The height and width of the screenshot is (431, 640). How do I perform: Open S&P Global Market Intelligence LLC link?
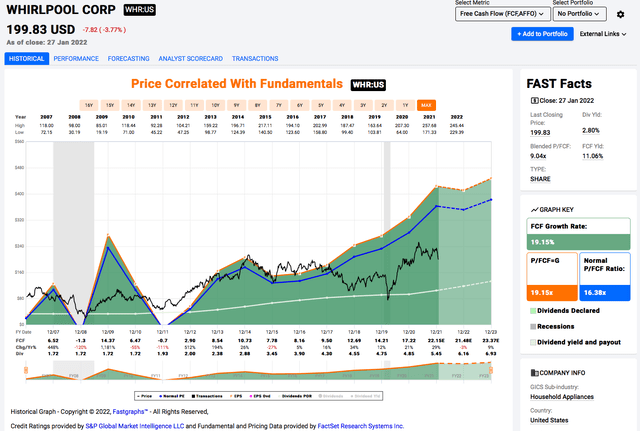click(x=135, y=426)
